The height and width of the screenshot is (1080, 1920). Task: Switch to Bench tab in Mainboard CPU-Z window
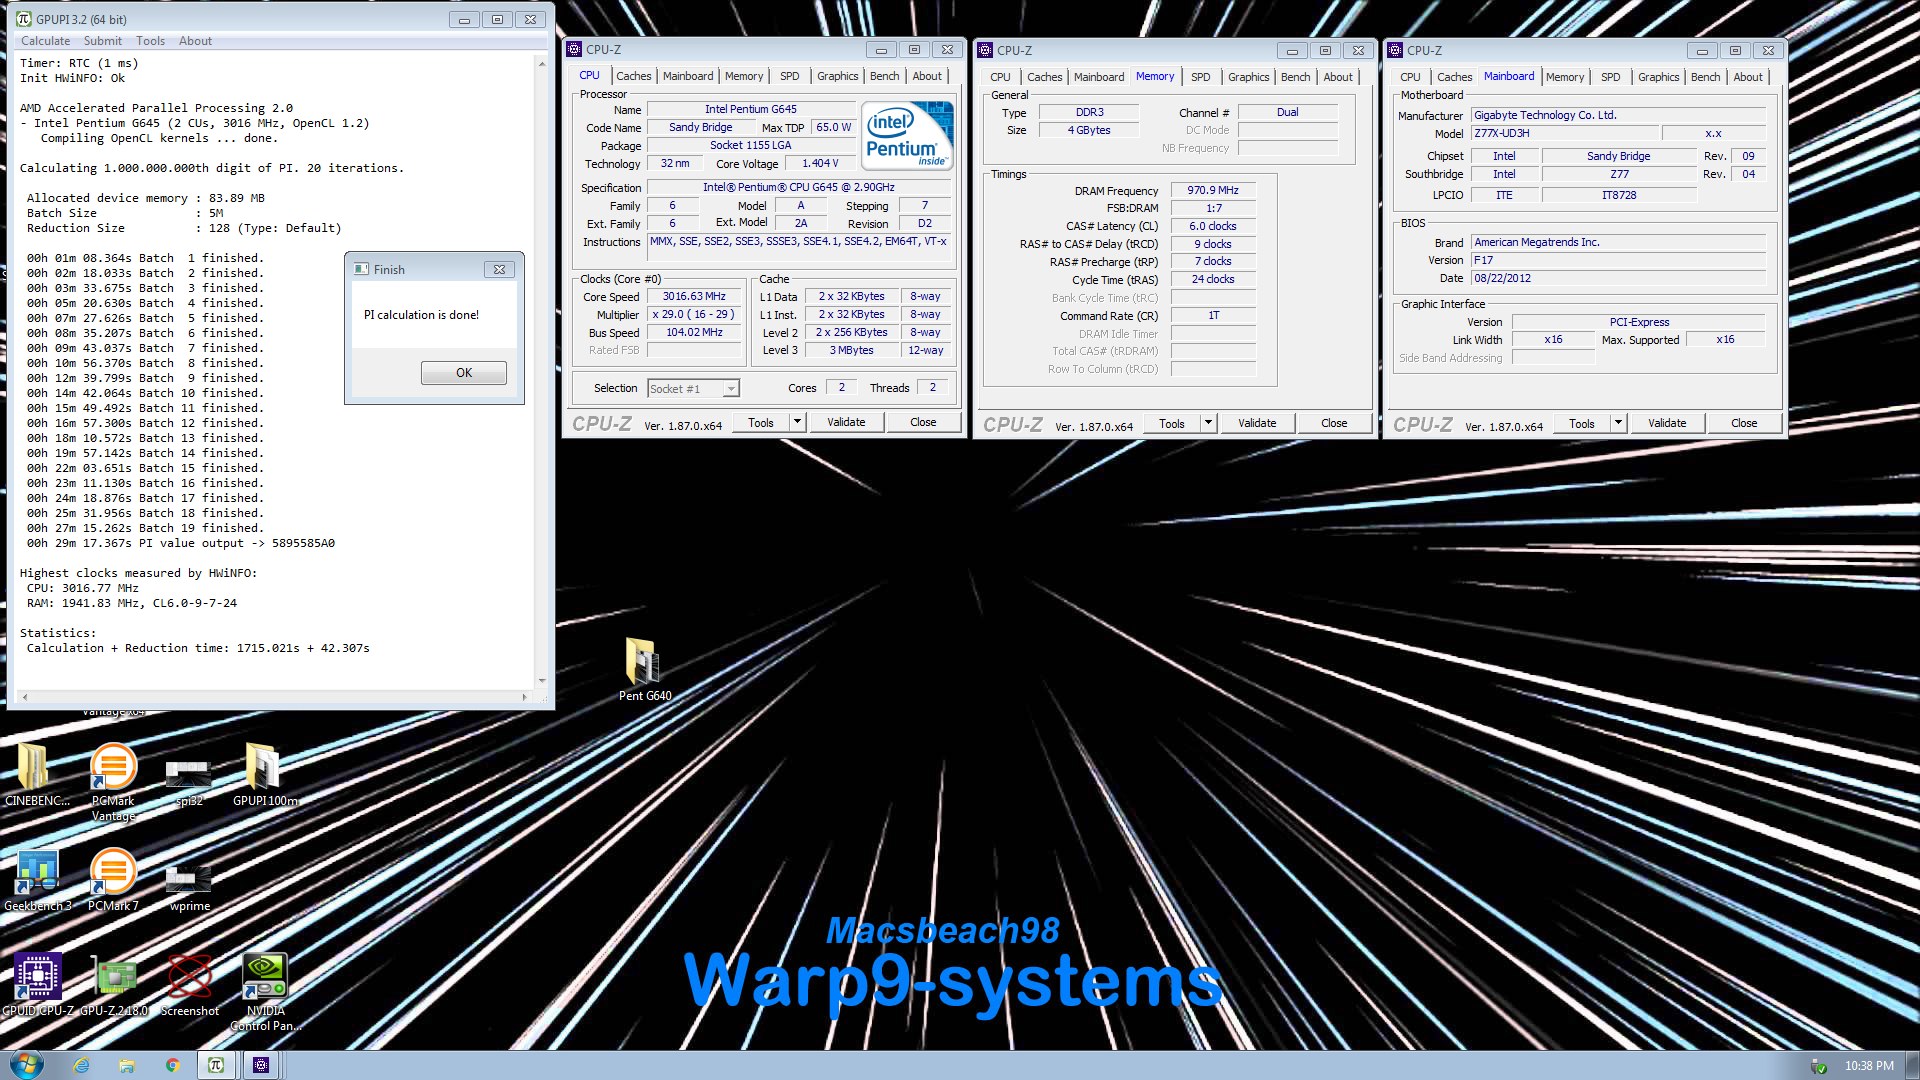coord(1705,77)
